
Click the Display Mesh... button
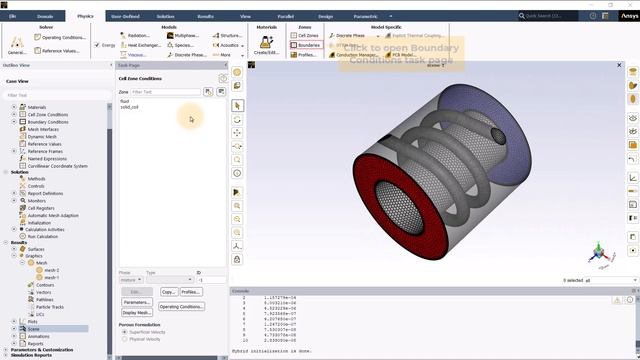[x=137, y=312]
